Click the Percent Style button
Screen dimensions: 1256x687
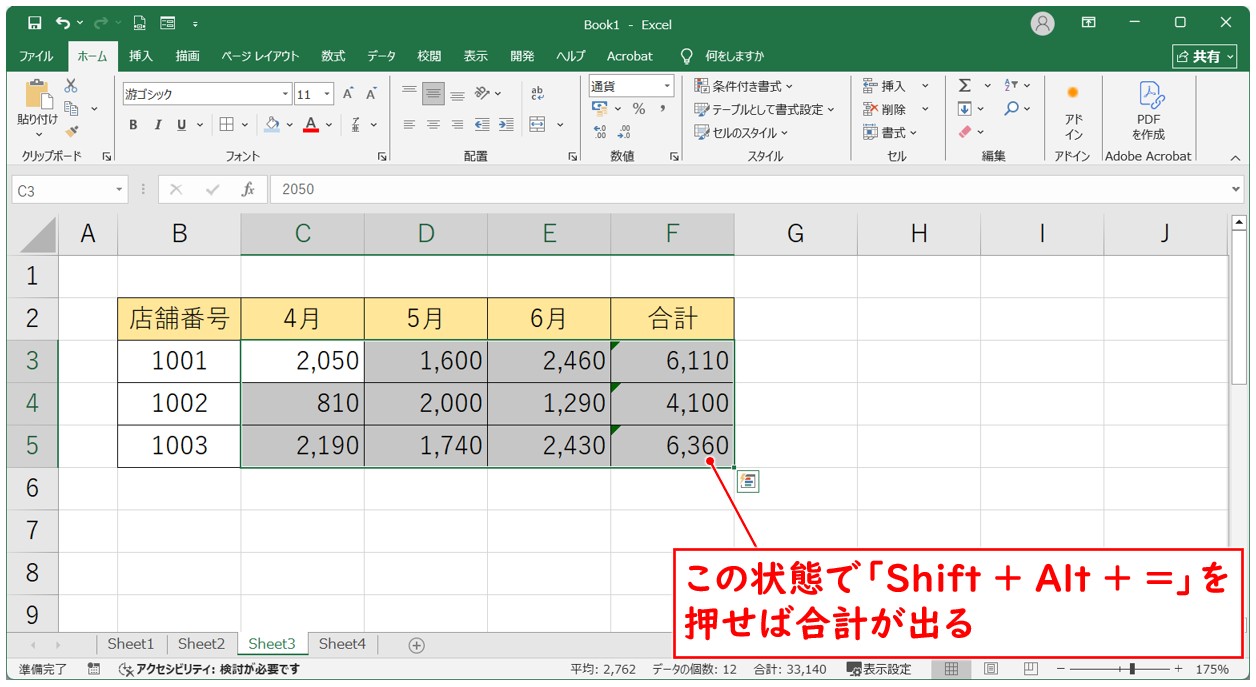[x=638, y=109]
